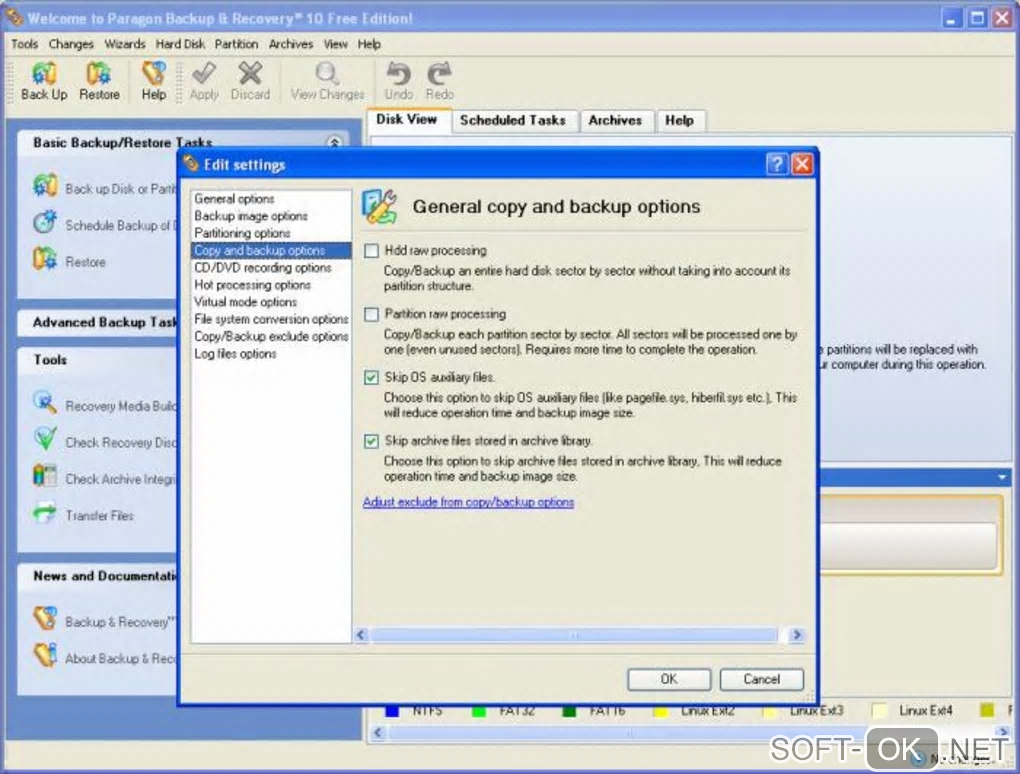The image size is (1020, 774).
Task: Switch to the Scheduled Tasks tab
Action: (x=513, y=120)
